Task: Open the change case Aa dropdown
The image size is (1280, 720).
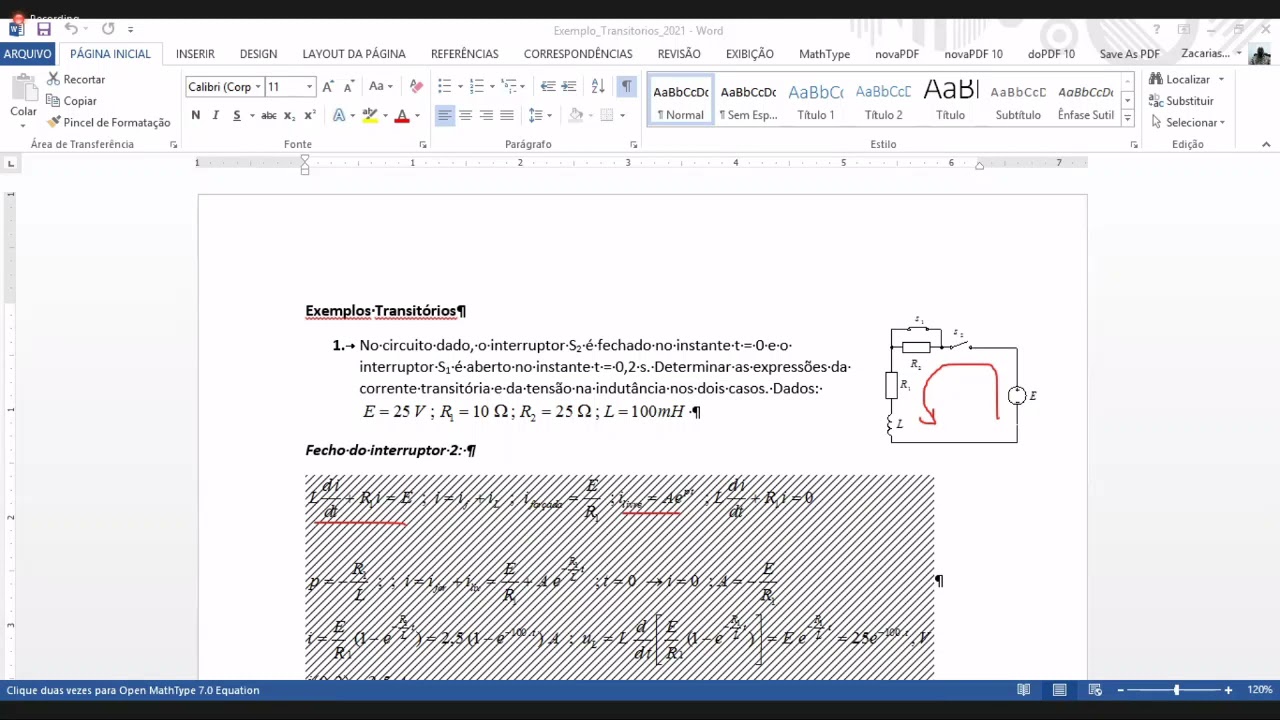Action: 380,87
